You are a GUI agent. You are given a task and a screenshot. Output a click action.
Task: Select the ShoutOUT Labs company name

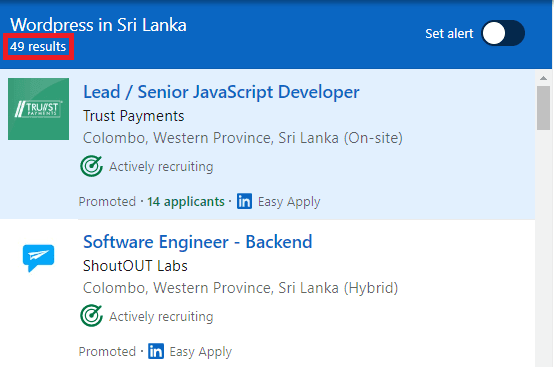pyautogui.click(x=135, y=266)
